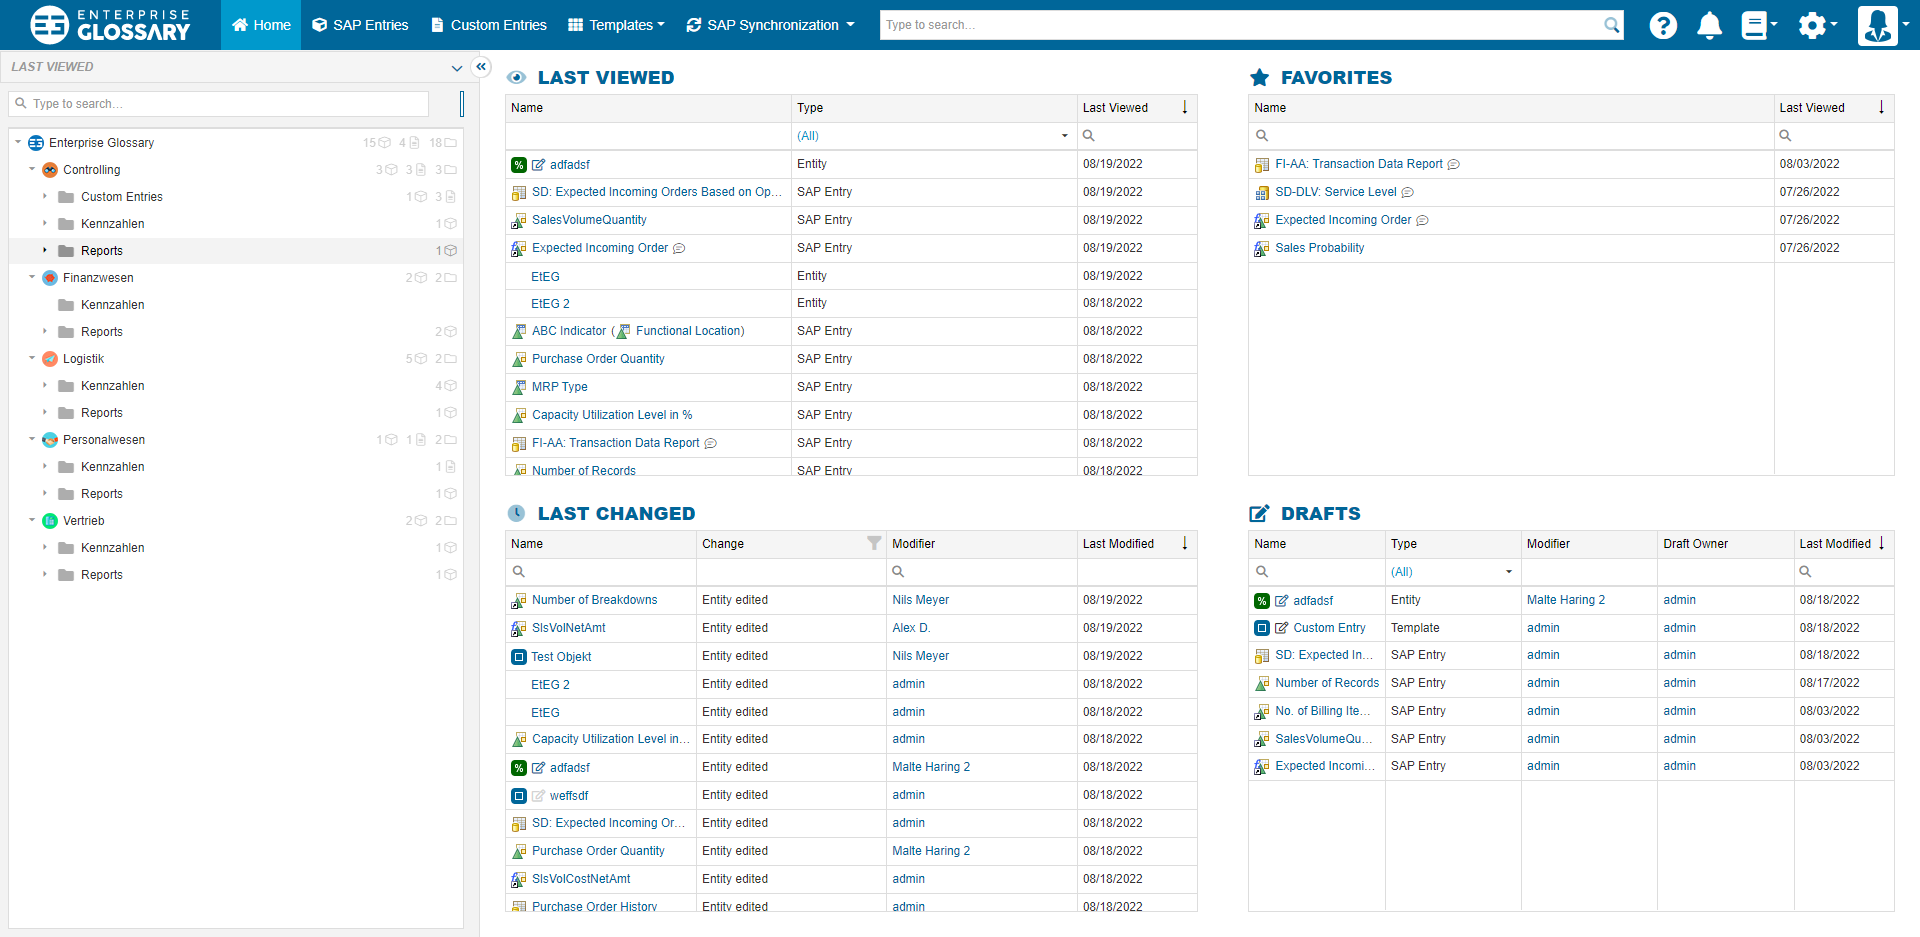The height and width of the screenshot is (937, 1920).
Task: Open the Sales Probability favorite
Action: [x=1320, y=248]
